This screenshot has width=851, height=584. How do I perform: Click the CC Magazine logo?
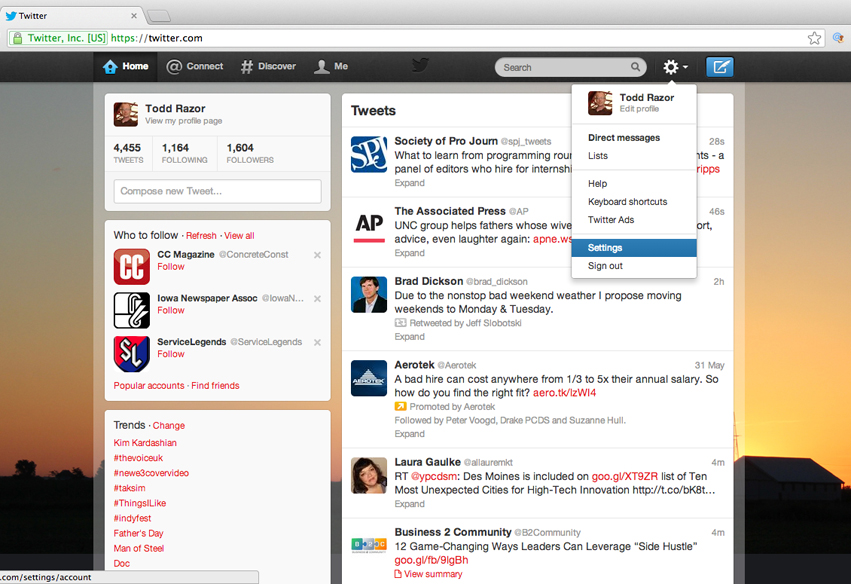point(131,267)
